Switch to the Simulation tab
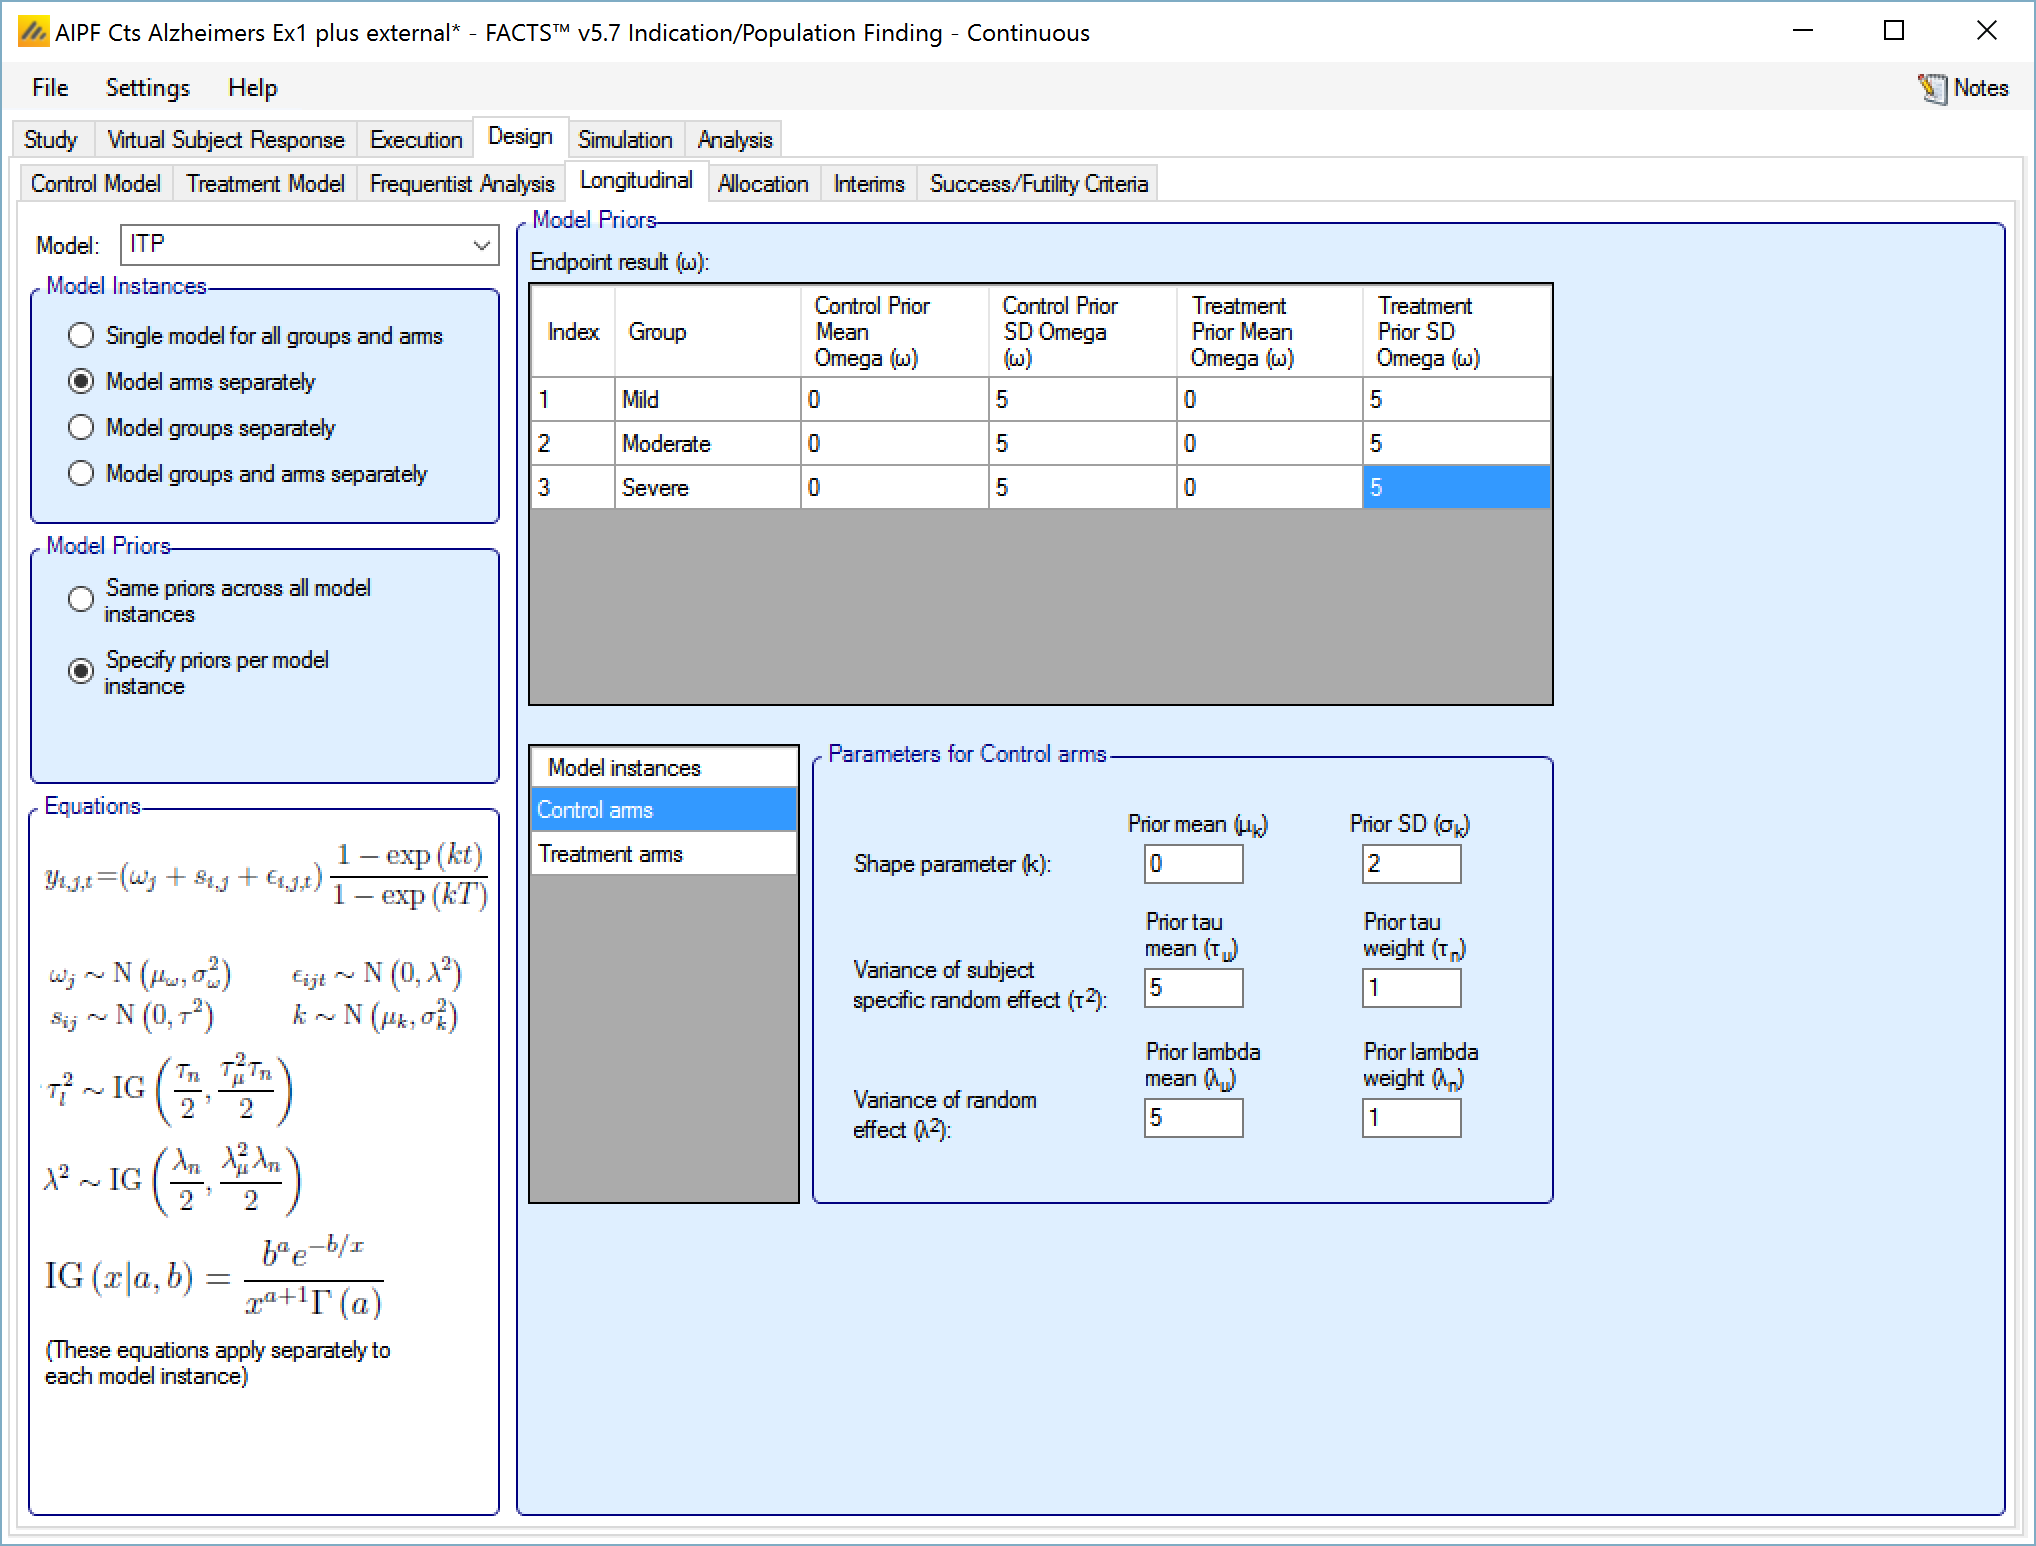Screen dimensions: 2036x1546 coord(625,140)
